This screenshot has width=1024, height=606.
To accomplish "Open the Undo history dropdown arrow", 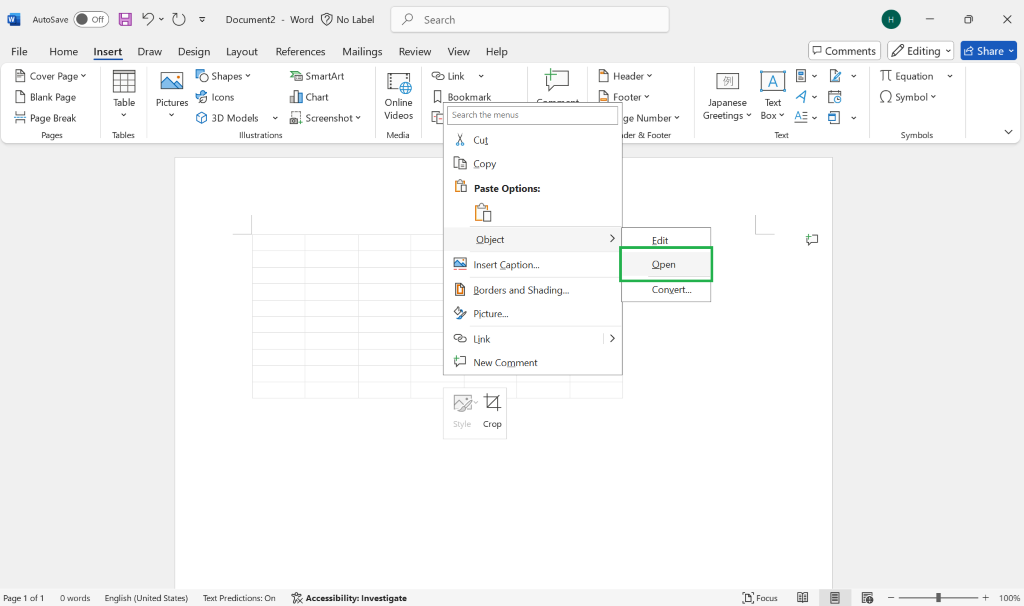I will click(x=161, y=20).
